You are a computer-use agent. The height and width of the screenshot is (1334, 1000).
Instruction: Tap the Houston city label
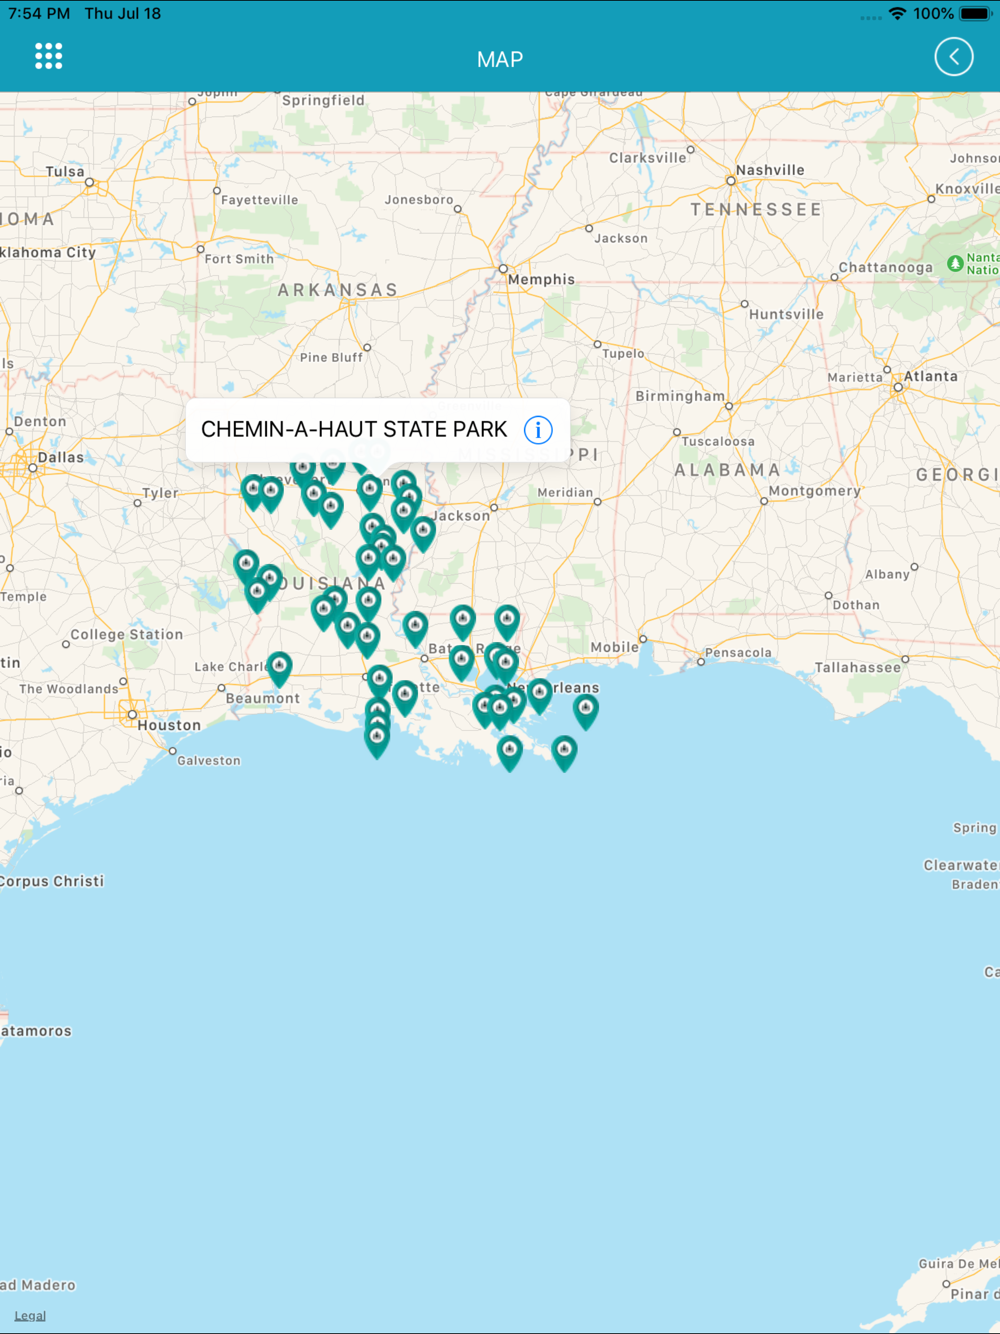pos(169,725)
